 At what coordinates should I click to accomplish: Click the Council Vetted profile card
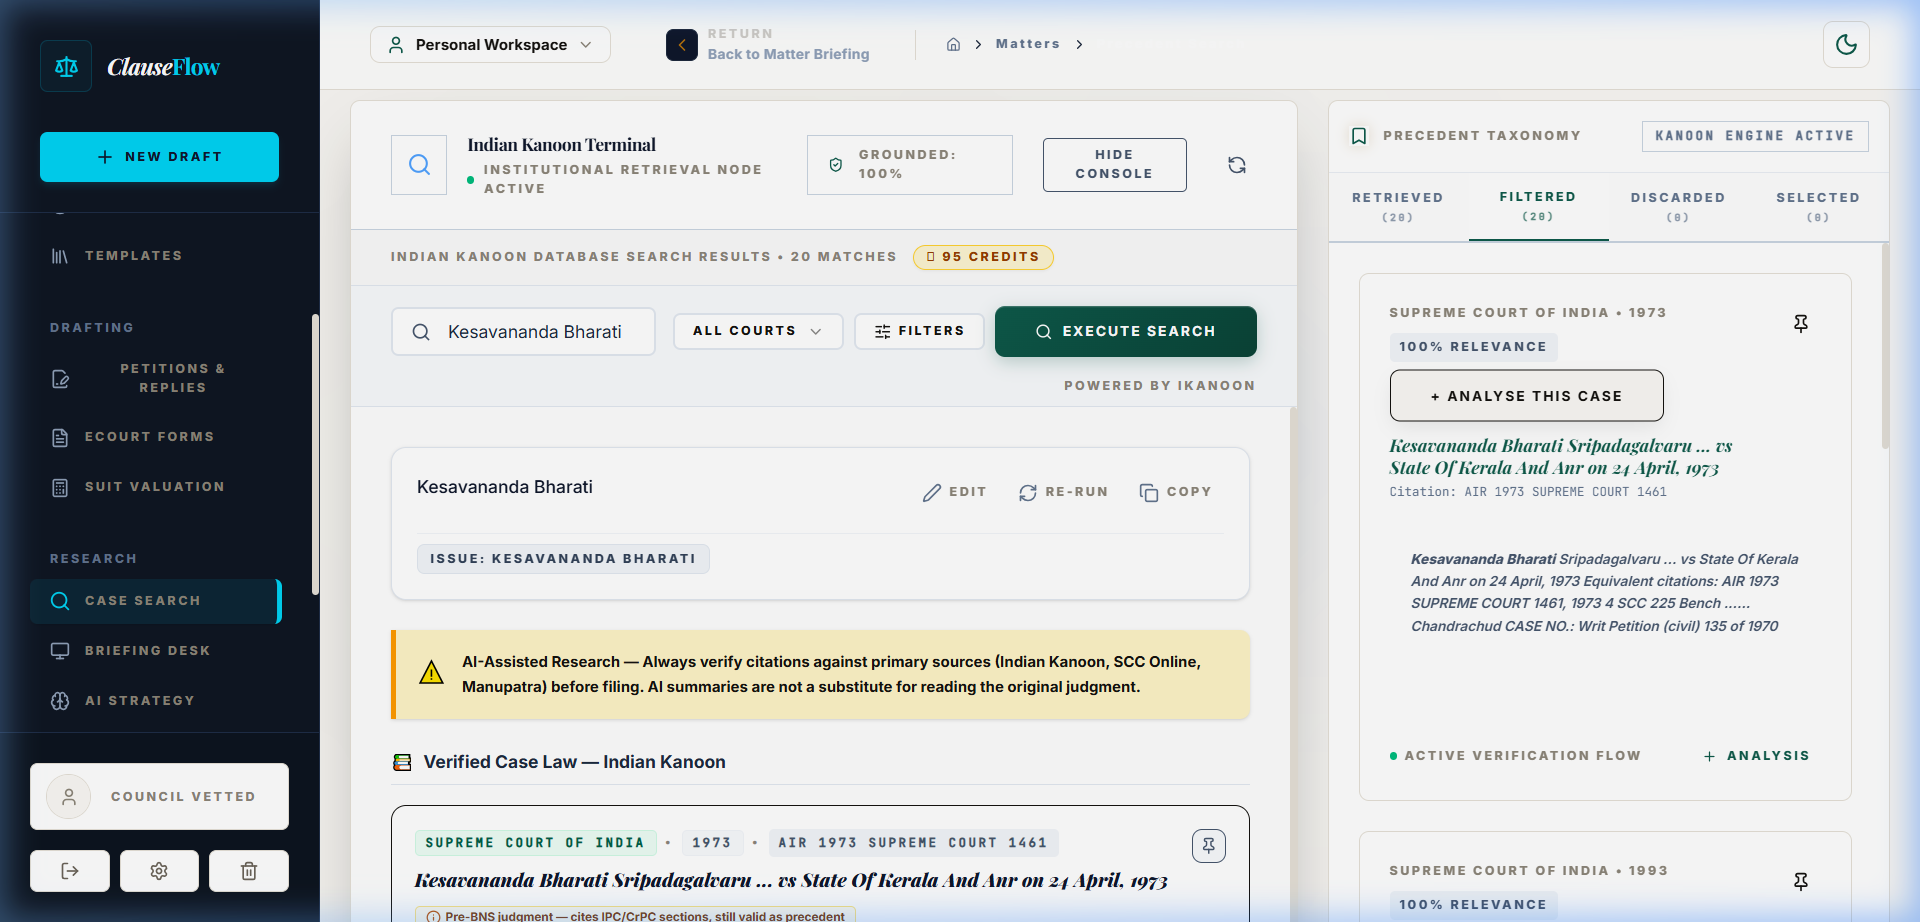tap(159, 797)
